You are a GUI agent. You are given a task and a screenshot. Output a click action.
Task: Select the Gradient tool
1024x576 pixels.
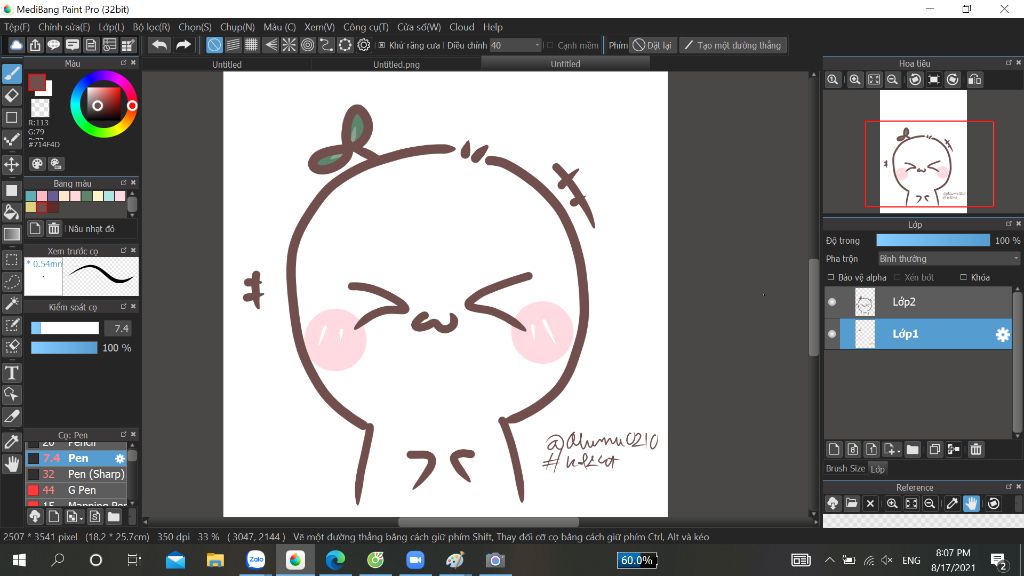12,234
